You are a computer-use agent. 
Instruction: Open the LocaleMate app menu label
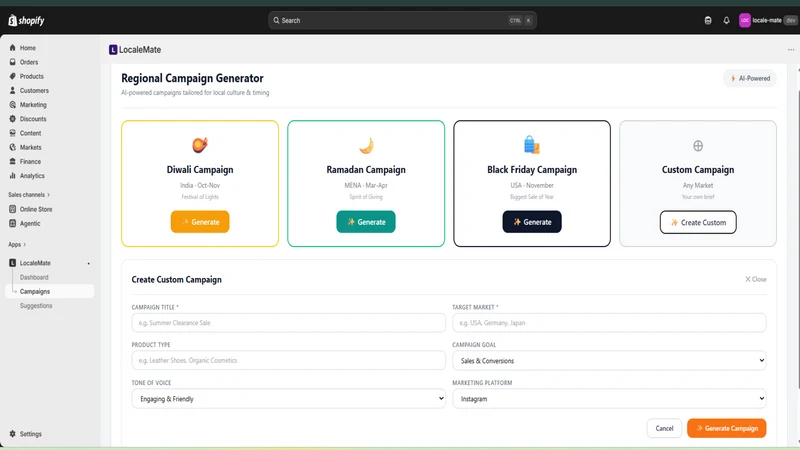pyautogui.click(x=35, y=263)
